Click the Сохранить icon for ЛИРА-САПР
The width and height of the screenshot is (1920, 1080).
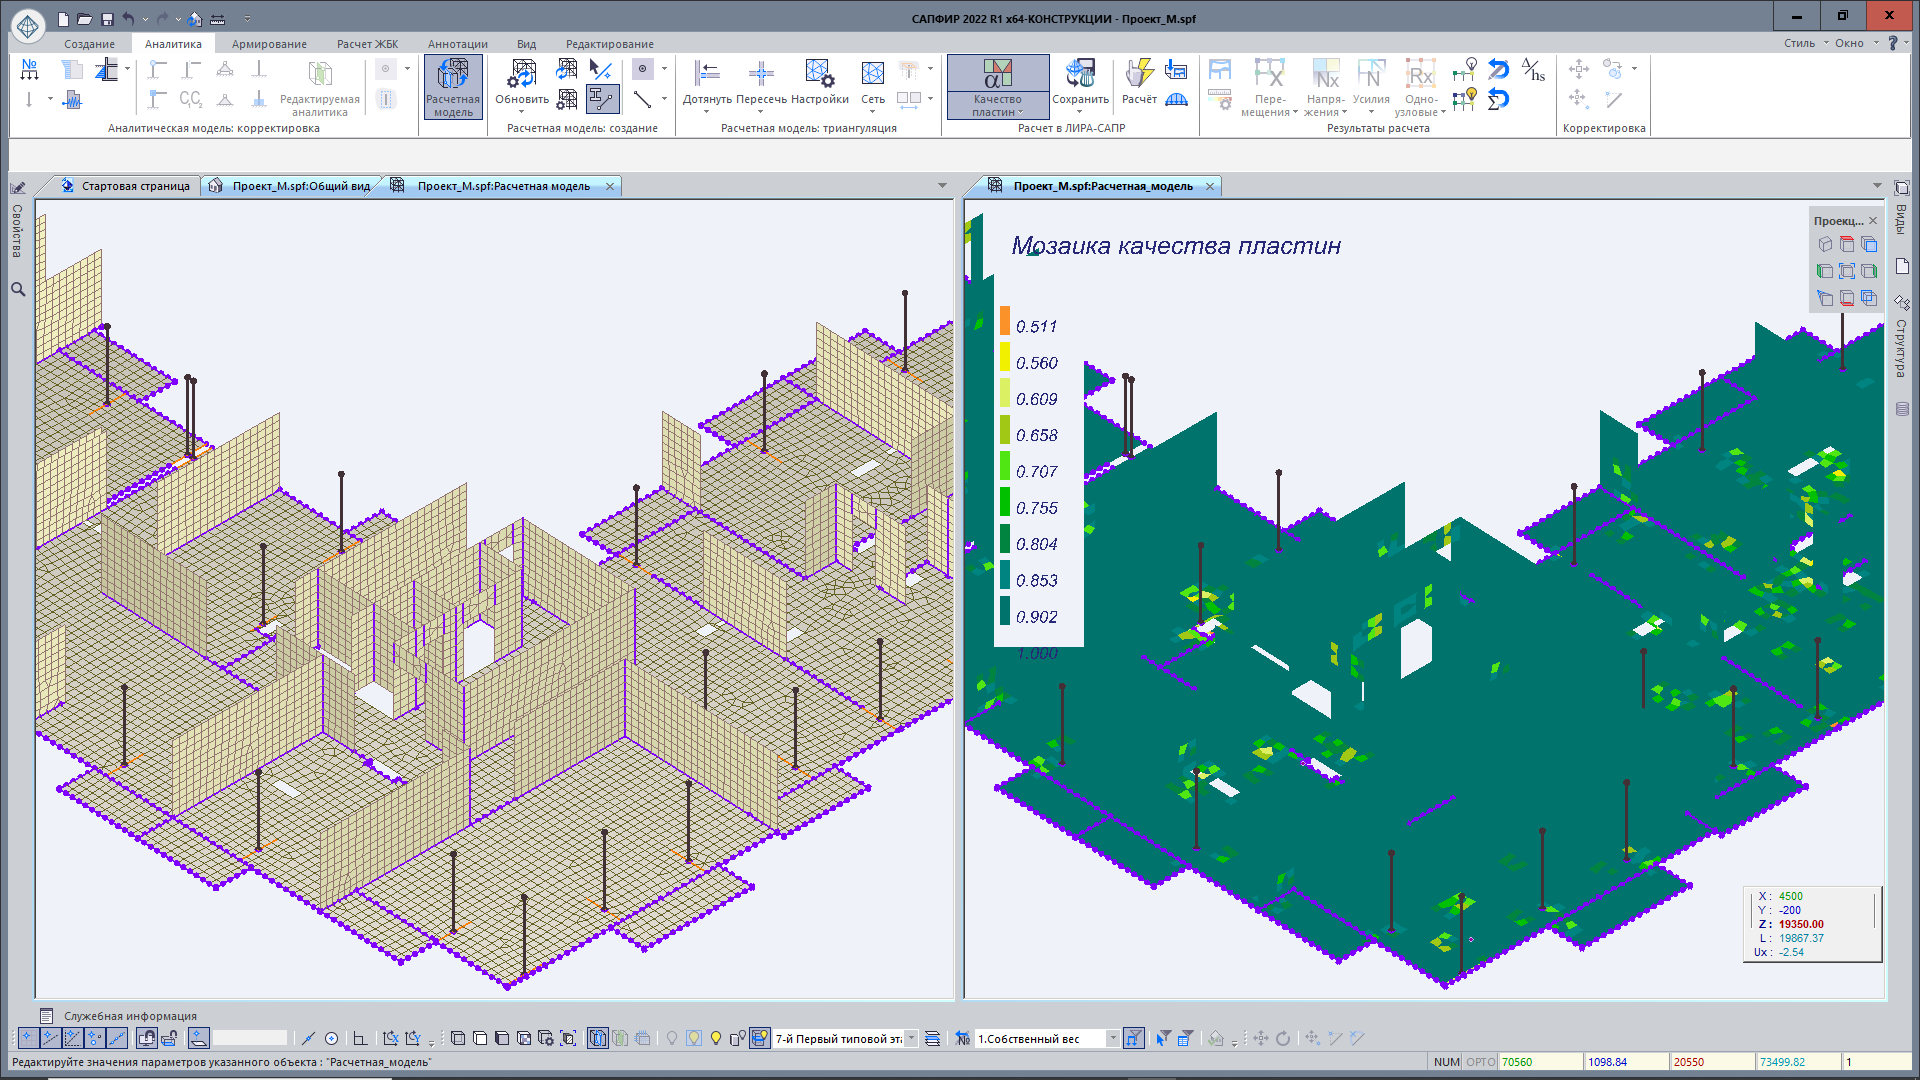1080,74
